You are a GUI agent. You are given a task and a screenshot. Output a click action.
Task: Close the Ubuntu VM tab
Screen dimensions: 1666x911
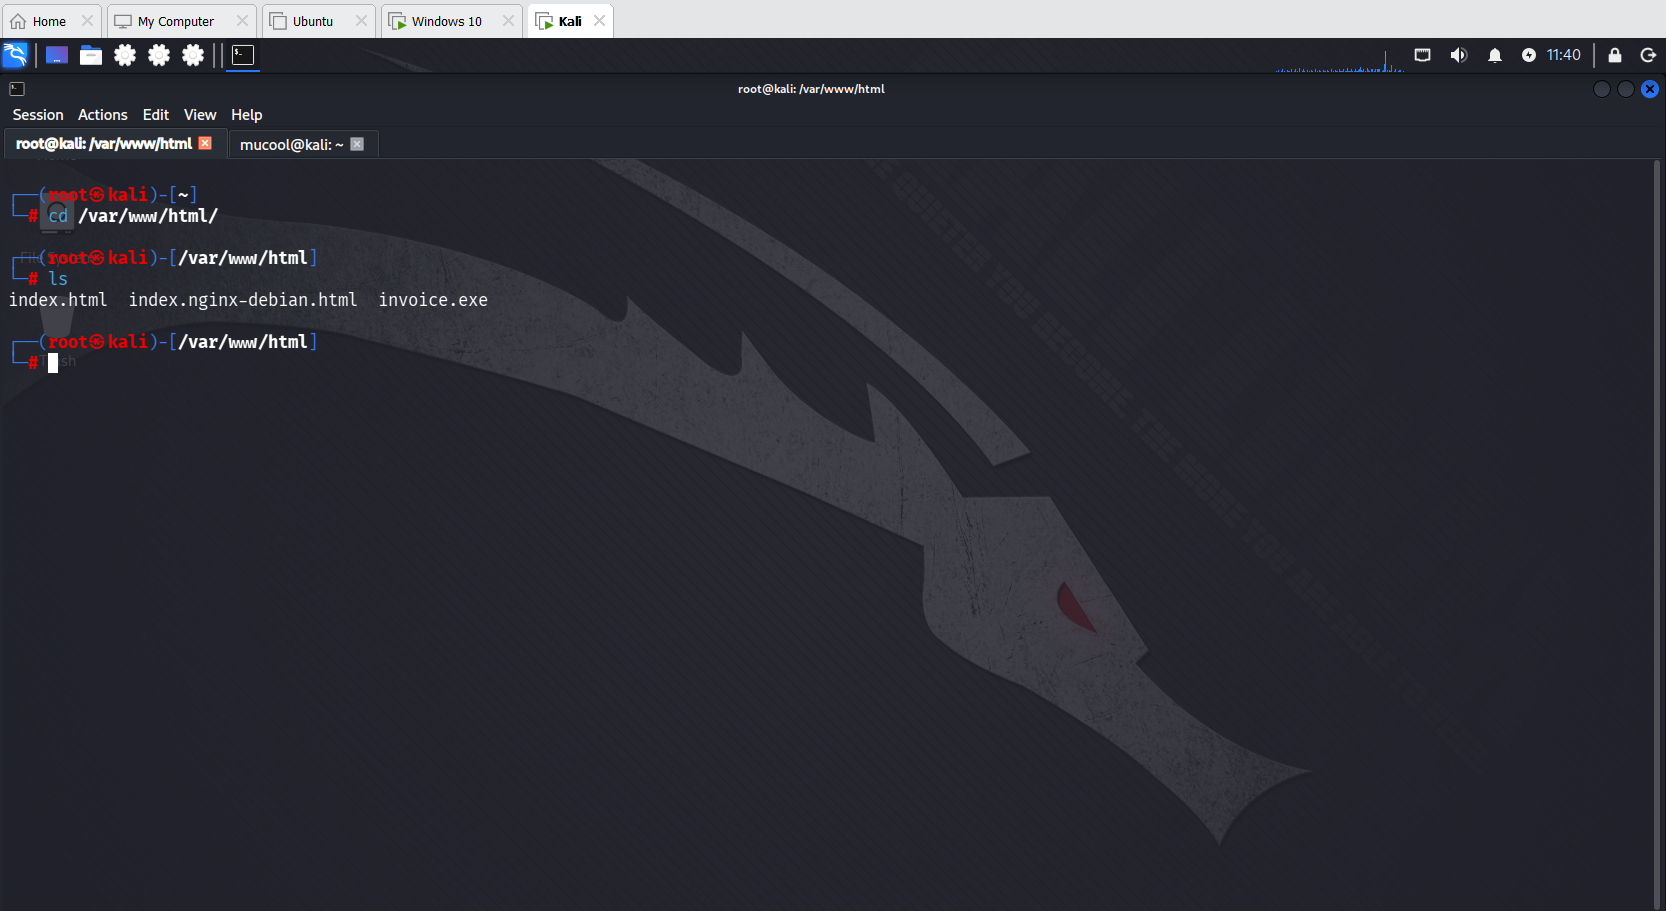(361, 21)
